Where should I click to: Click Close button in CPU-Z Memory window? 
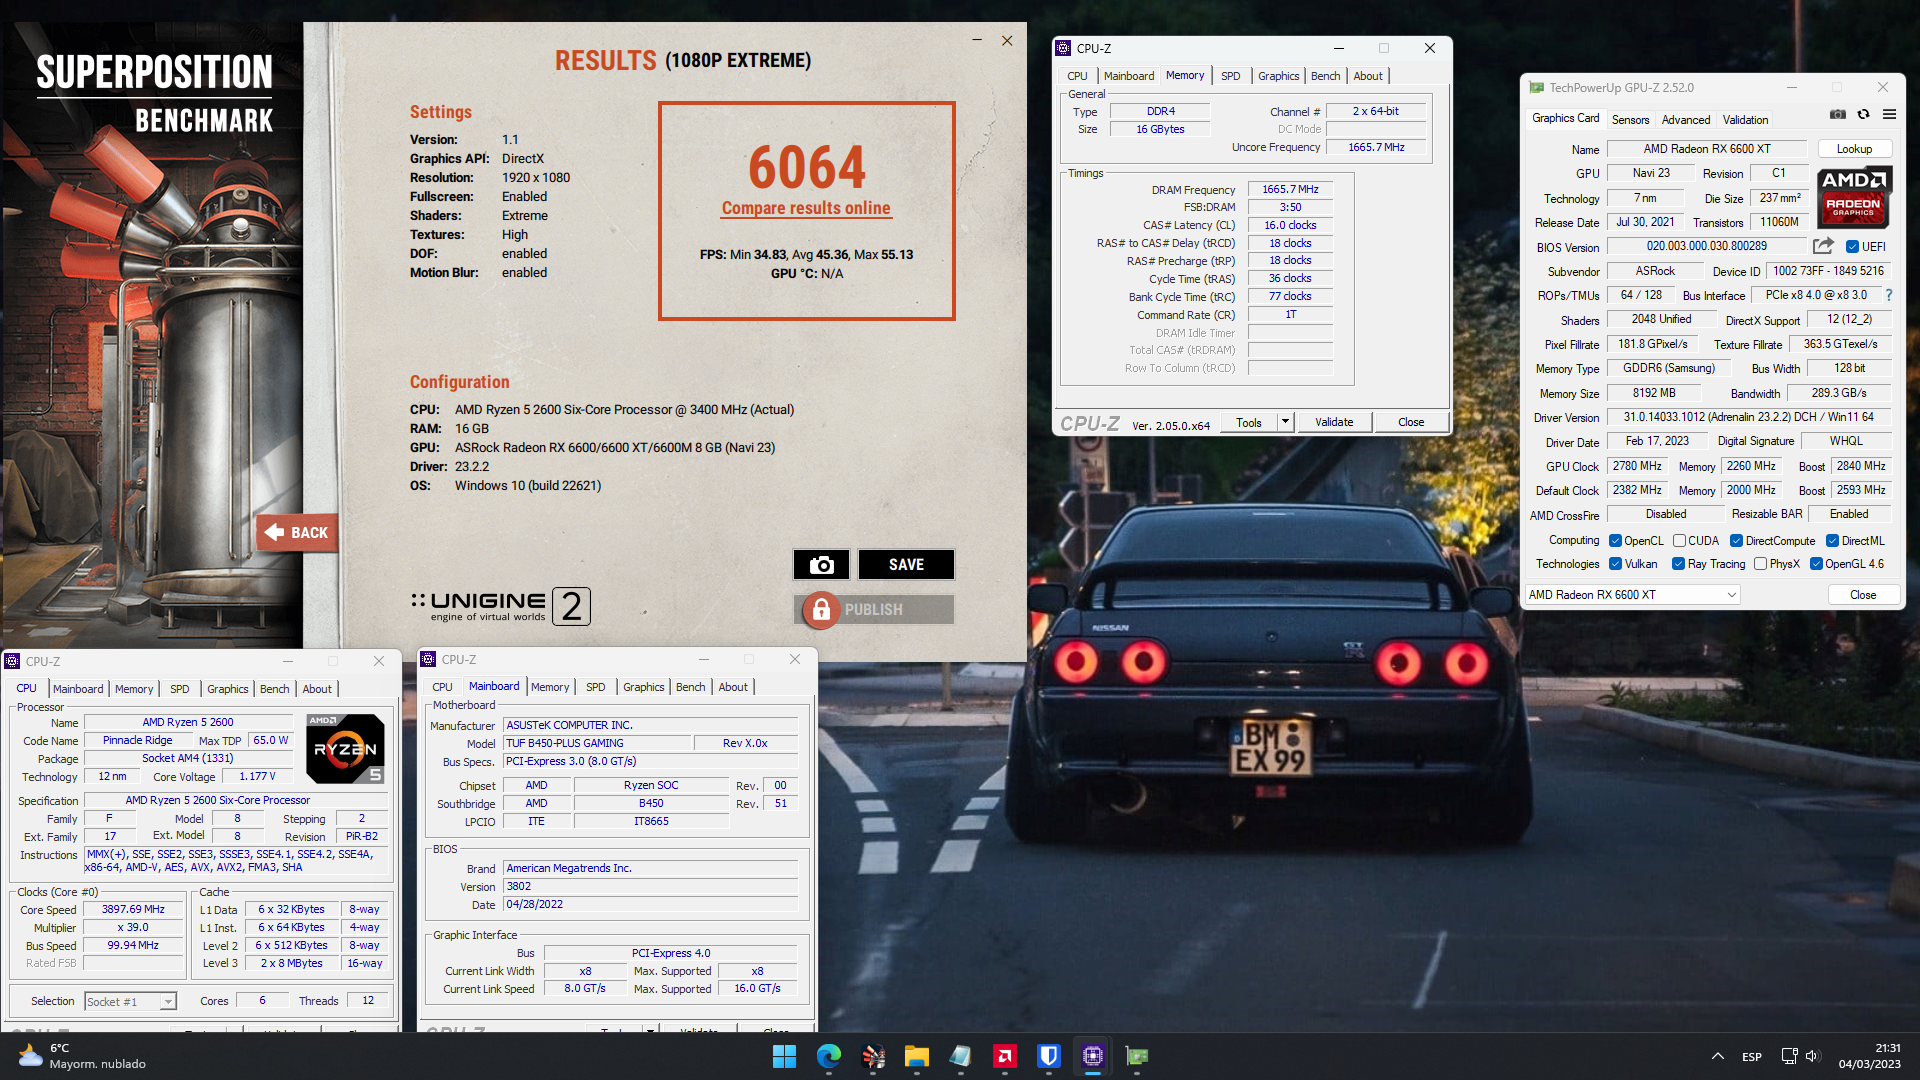coord(1411,422)
